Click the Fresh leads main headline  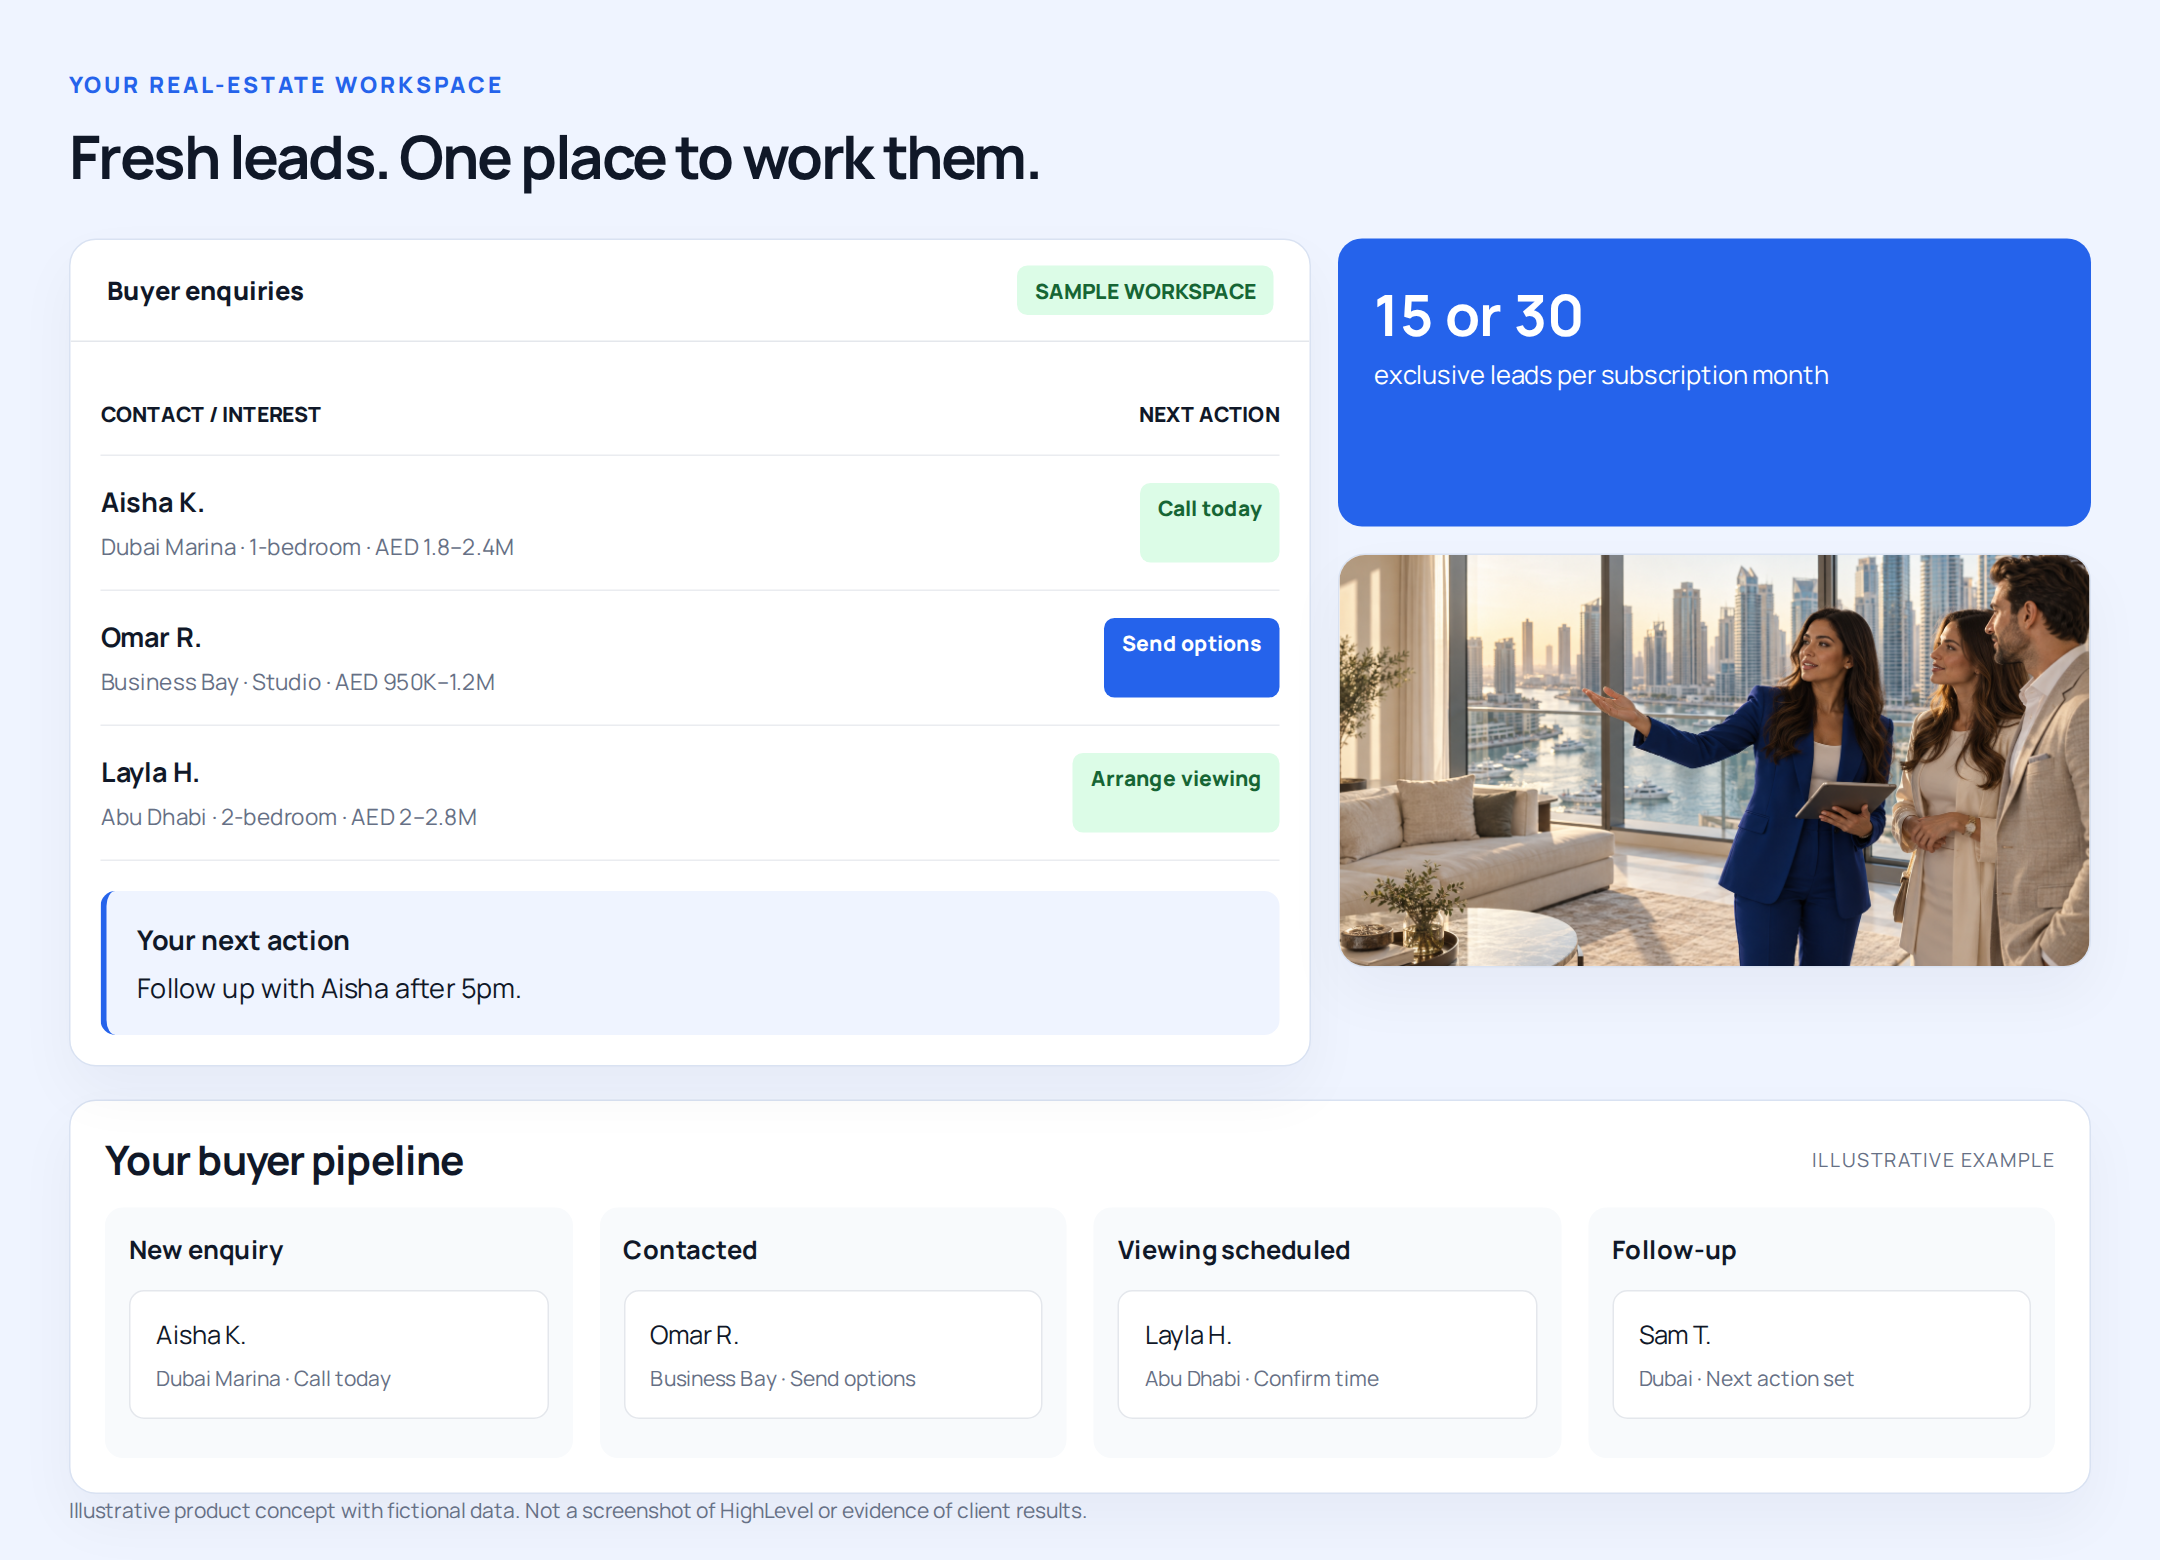pos(555,158)
